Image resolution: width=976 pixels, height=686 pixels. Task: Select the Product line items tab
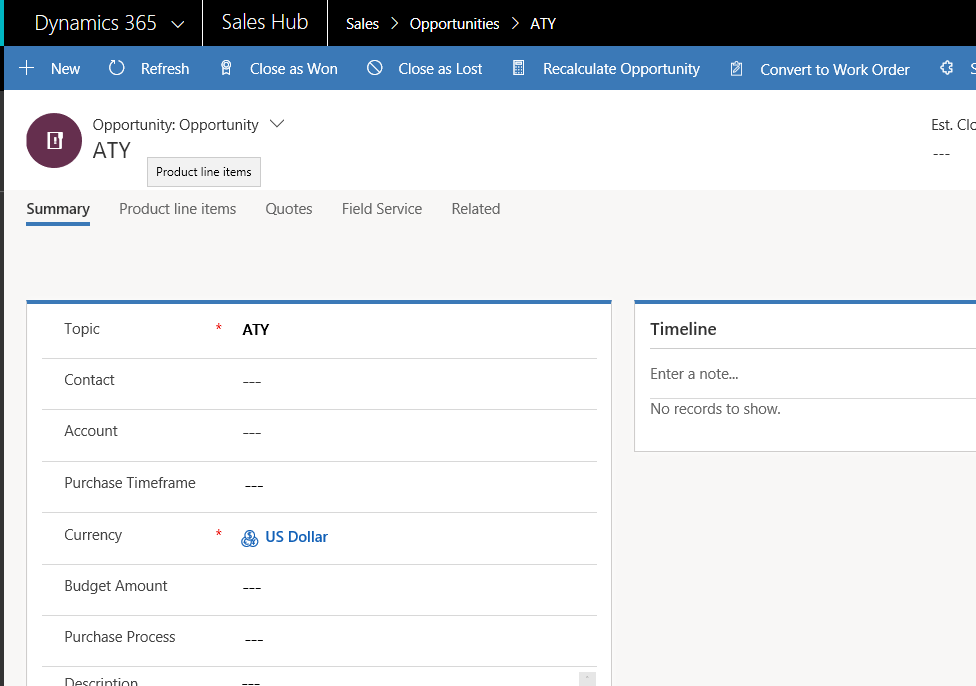[x=177, y=209]
